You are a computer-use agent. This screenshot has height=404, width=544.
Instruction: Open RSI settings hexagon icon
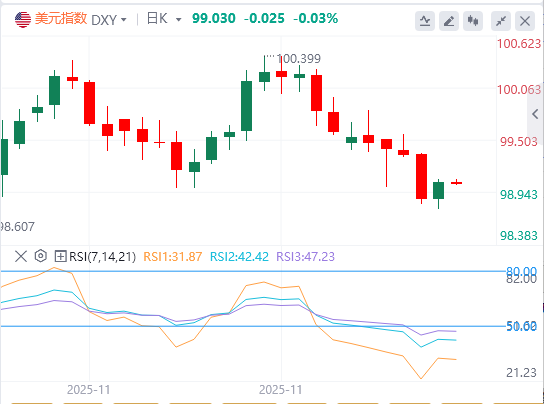coord(41,256)
